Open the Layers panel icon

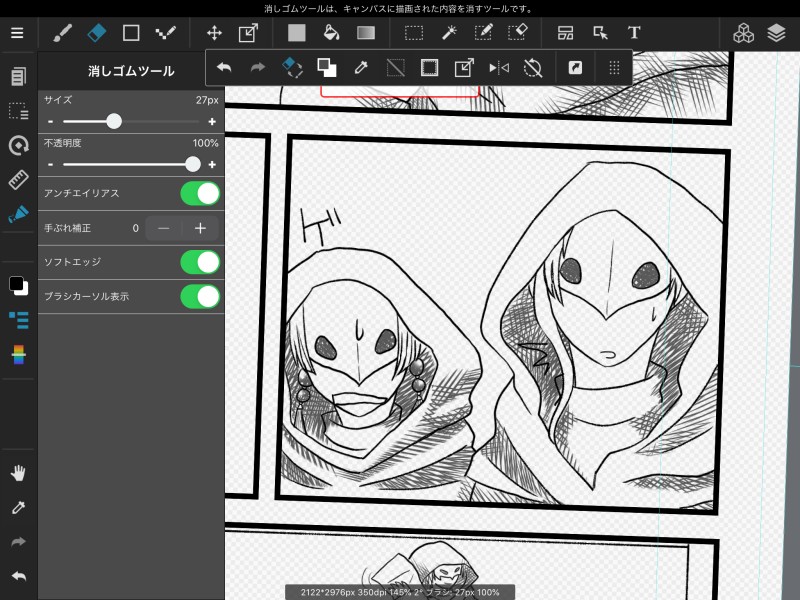tap(777, 33)
